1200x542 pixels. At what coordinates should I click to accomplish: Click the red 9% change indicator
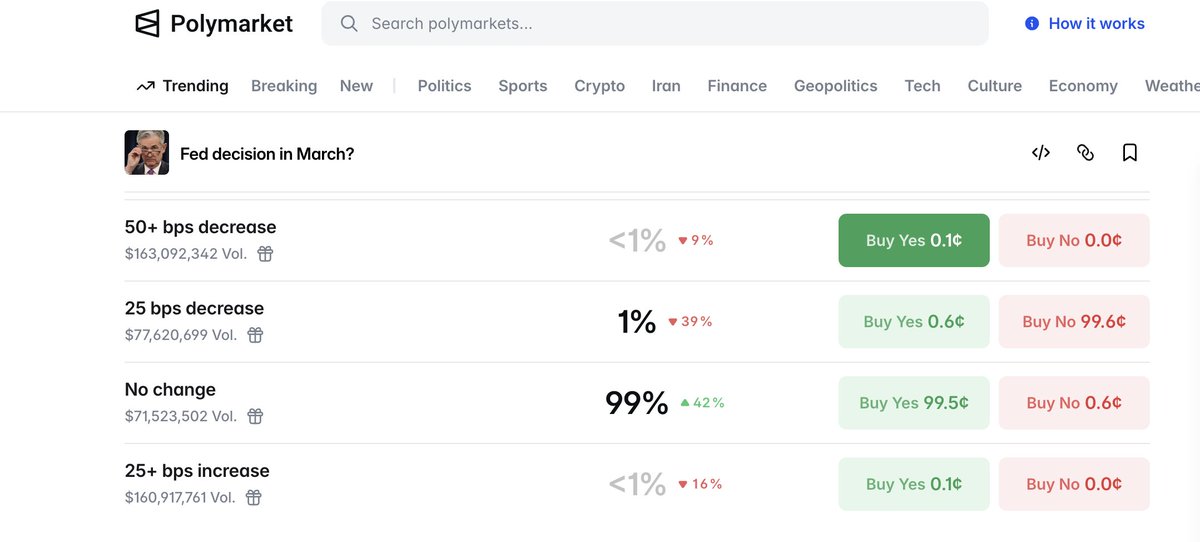pos(696,240)
